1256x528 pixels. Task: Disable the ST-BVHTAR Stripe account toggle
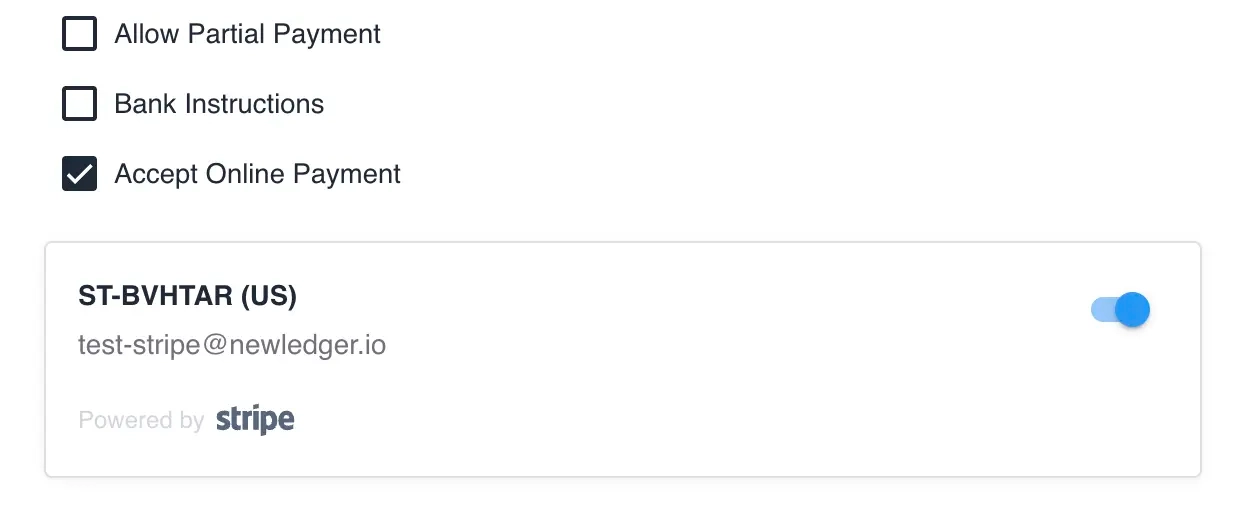1120,310
